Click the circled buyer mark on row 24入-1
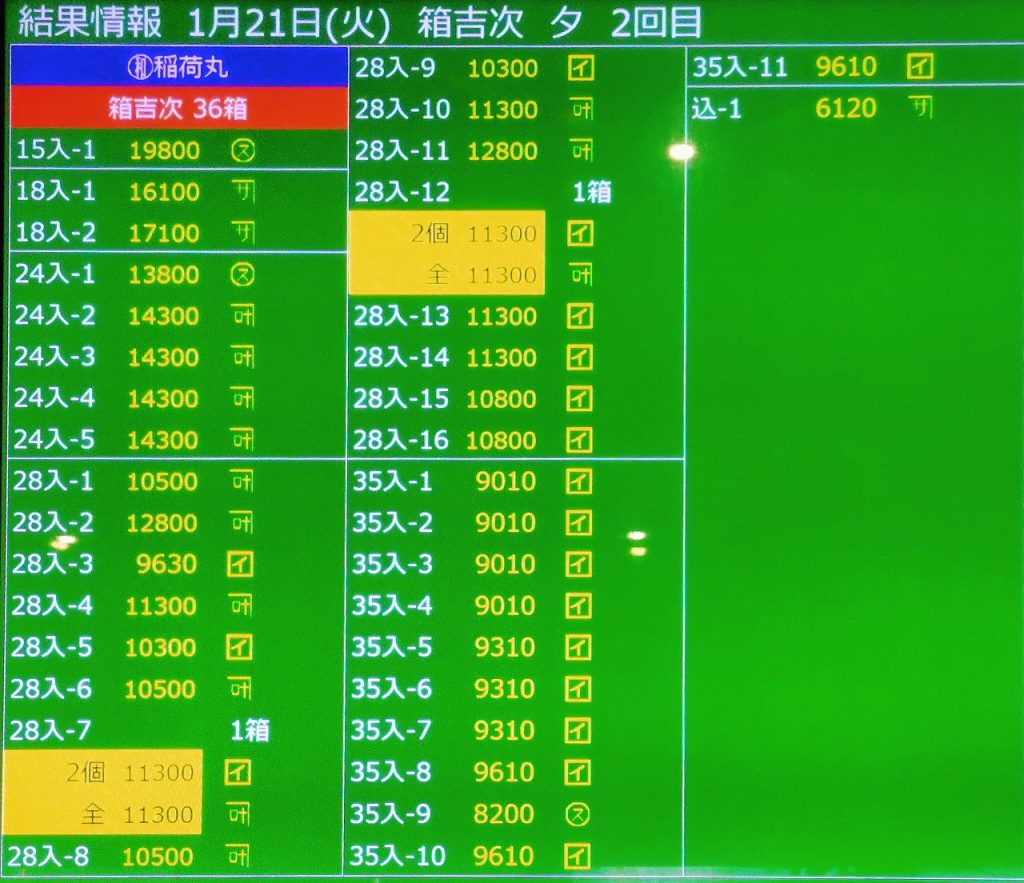This screenshot has width=1024, height=883. (242, 275)
